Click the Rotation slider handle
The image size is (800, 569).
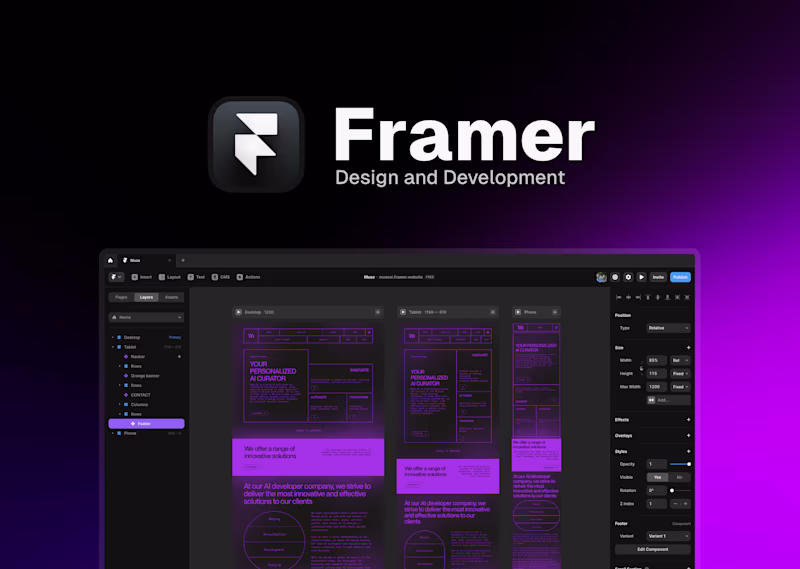[672, 490]
